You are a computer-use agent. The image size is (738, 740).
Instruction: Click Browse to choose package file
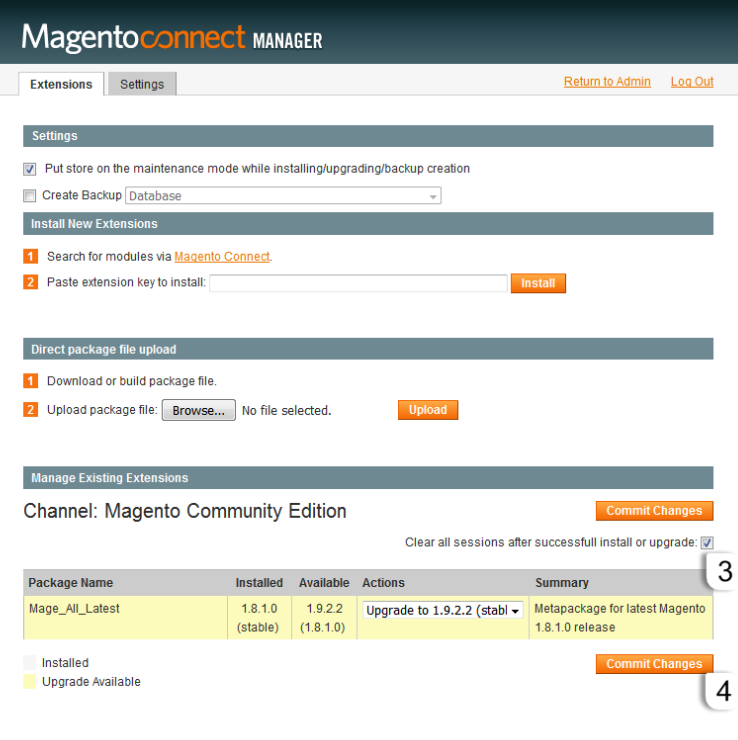coord(199,410)
